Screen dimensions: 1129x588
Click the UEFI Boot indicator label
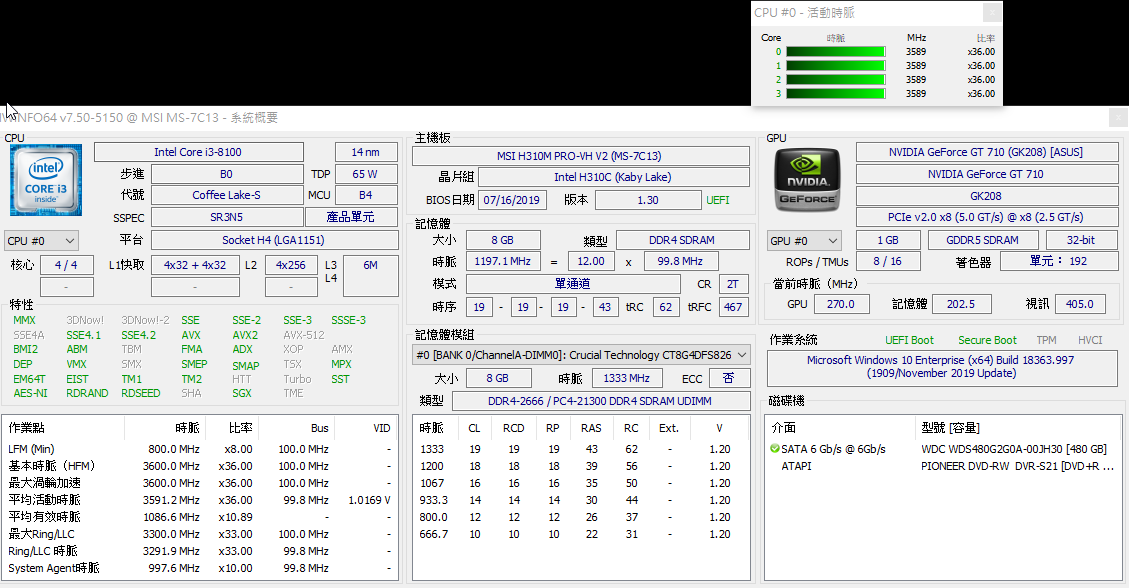[909, 340]
